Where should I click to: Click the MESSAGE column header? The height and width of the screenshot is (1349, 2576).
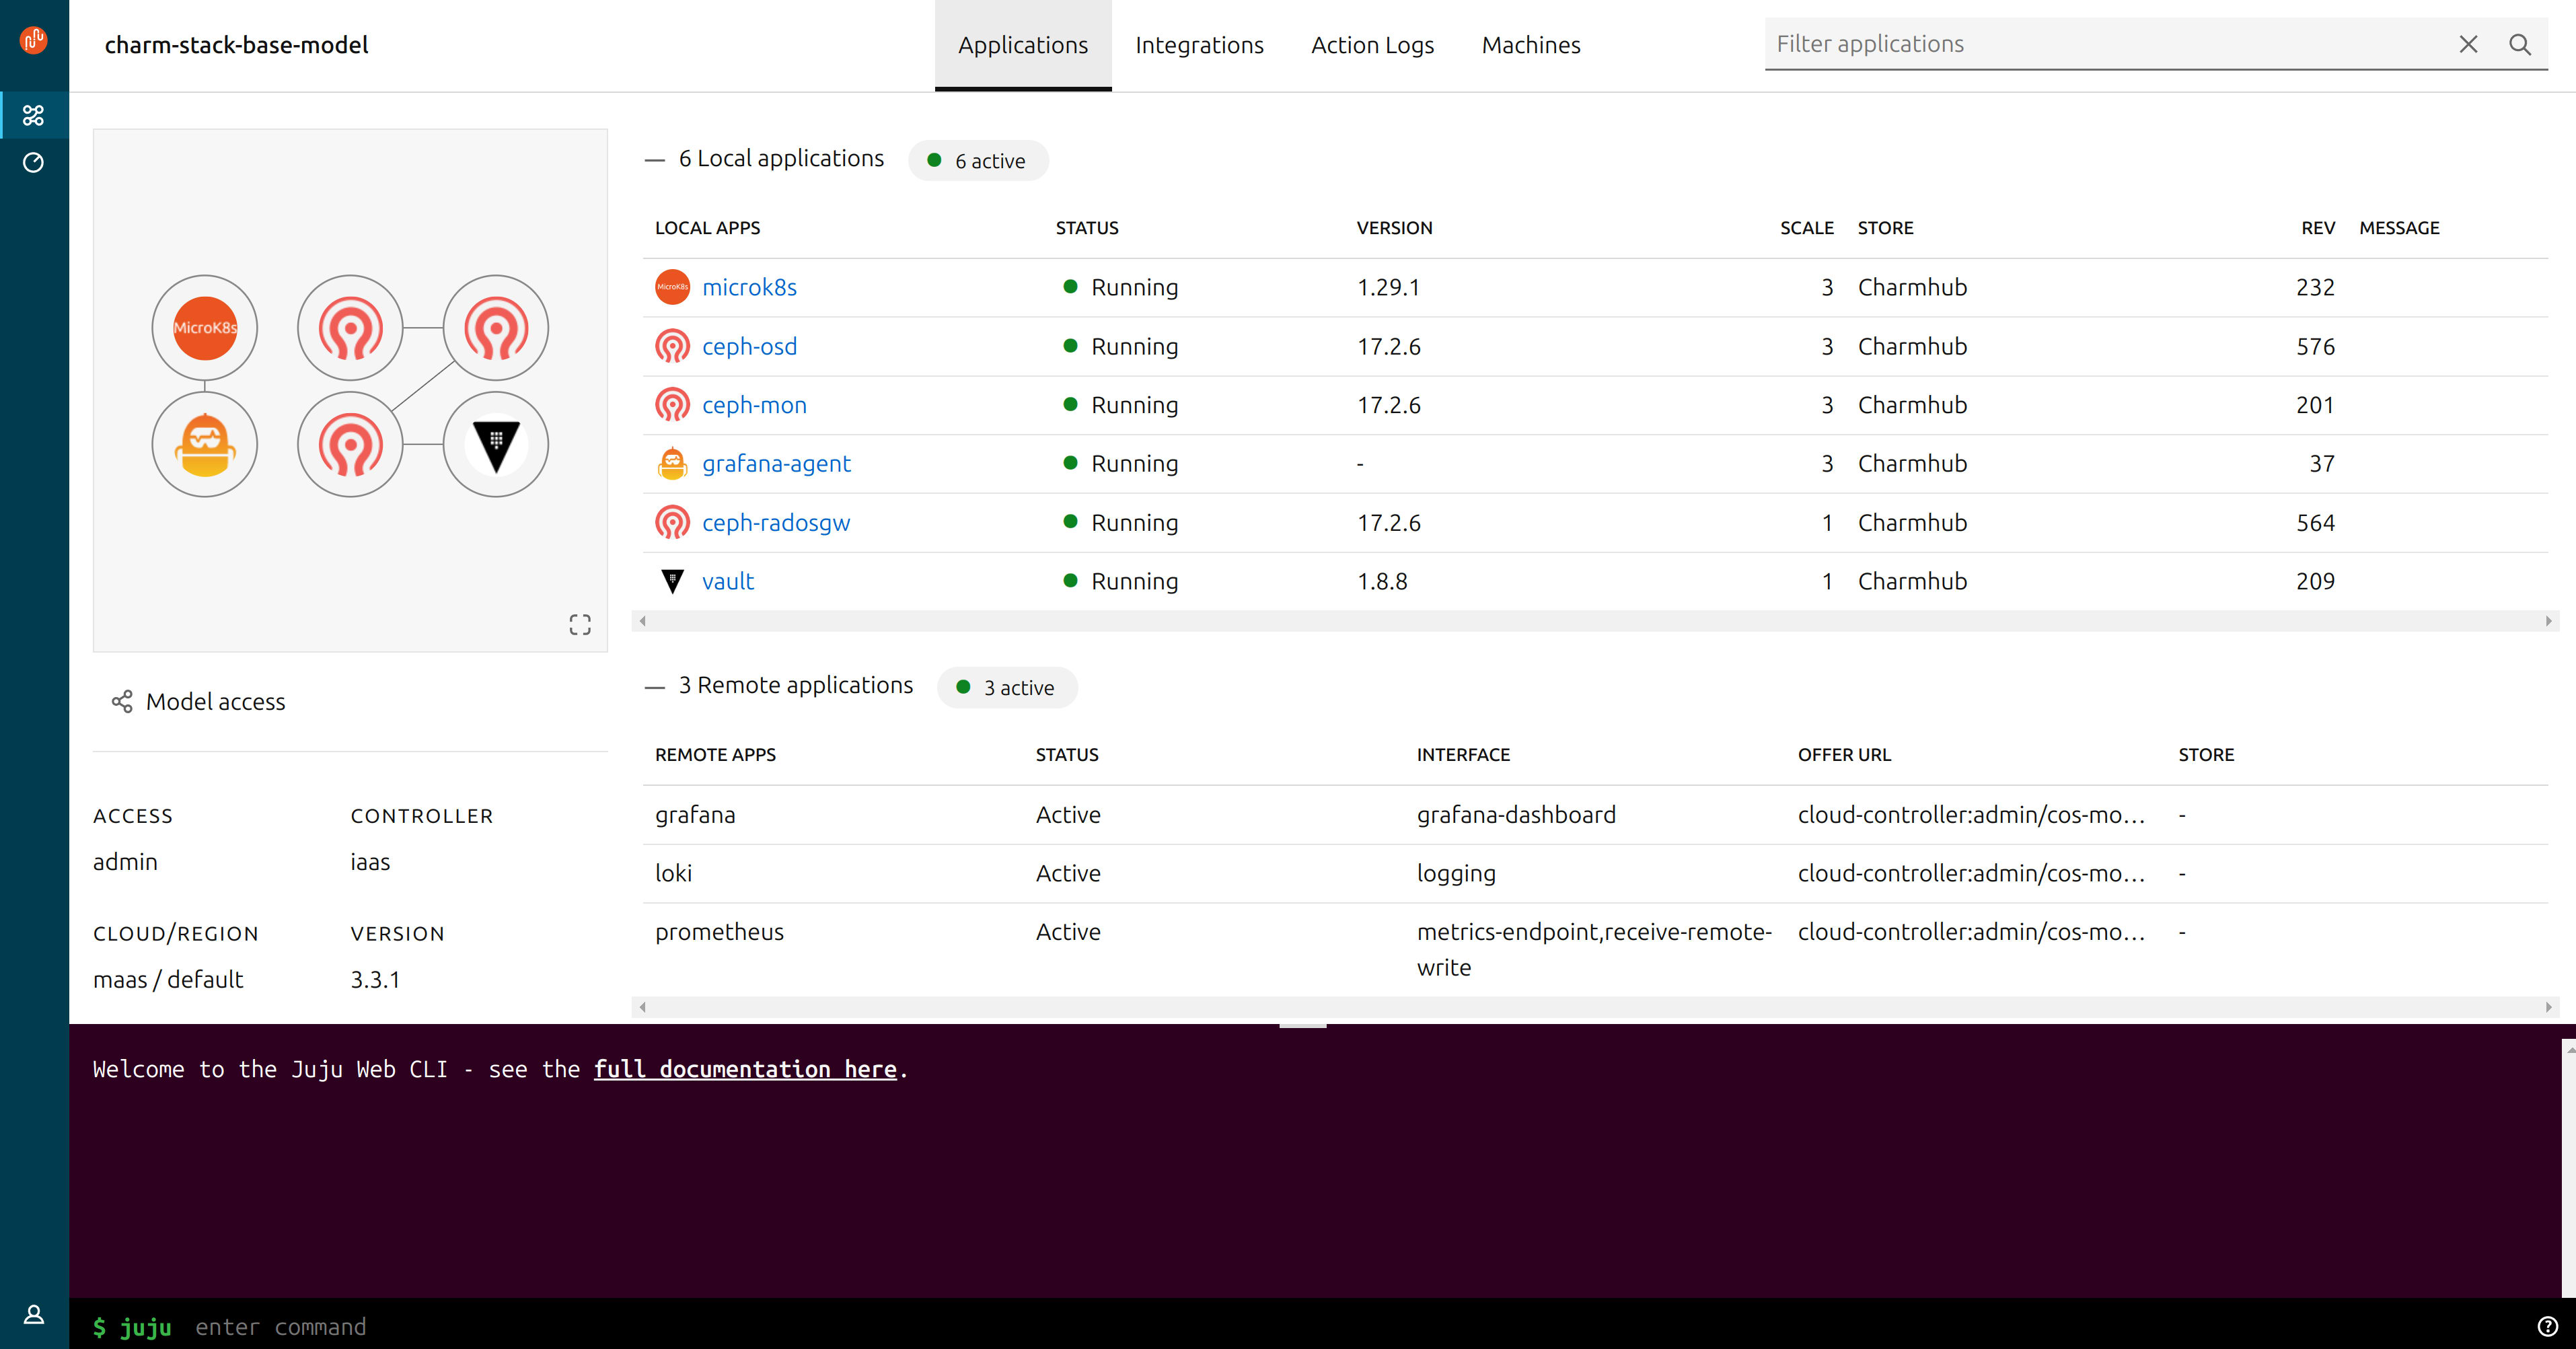point(2399,228)
